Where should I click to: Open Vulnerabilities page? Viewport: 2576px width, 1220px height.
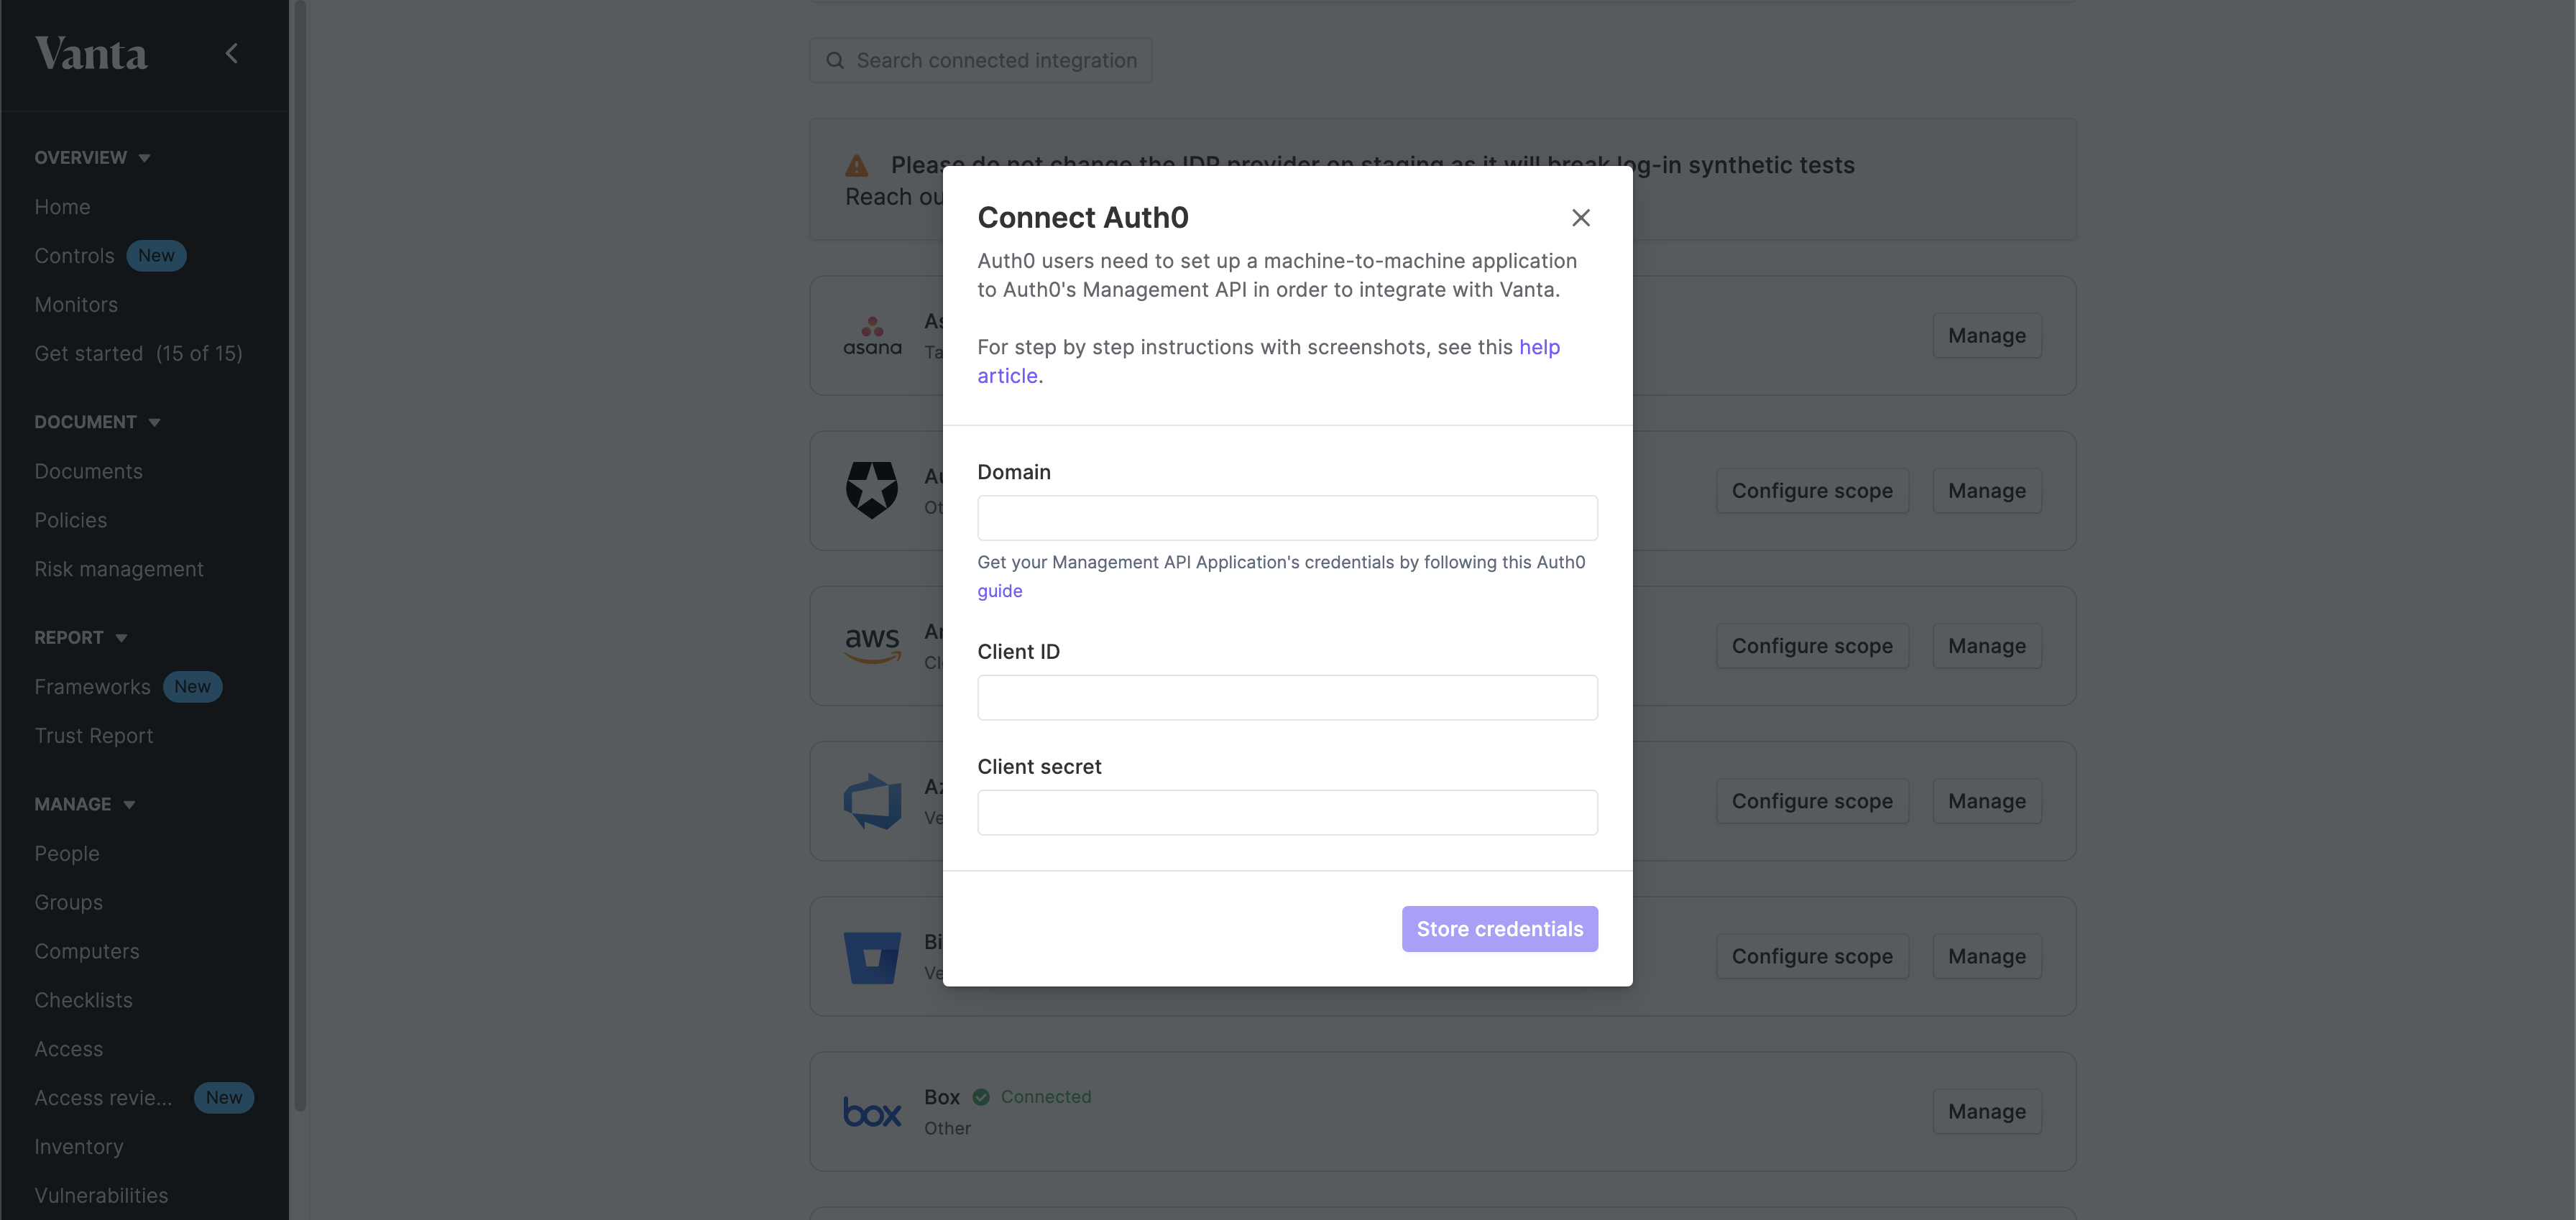[101, 1196]
